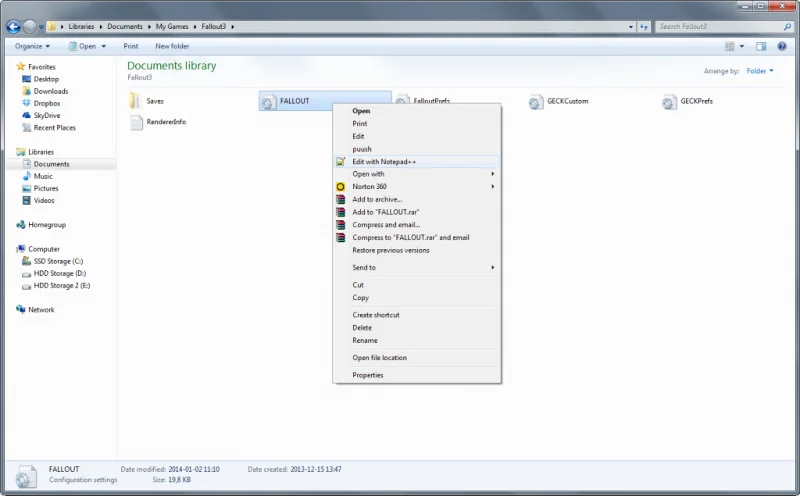Open Network in navigation pane

point(41,310)
